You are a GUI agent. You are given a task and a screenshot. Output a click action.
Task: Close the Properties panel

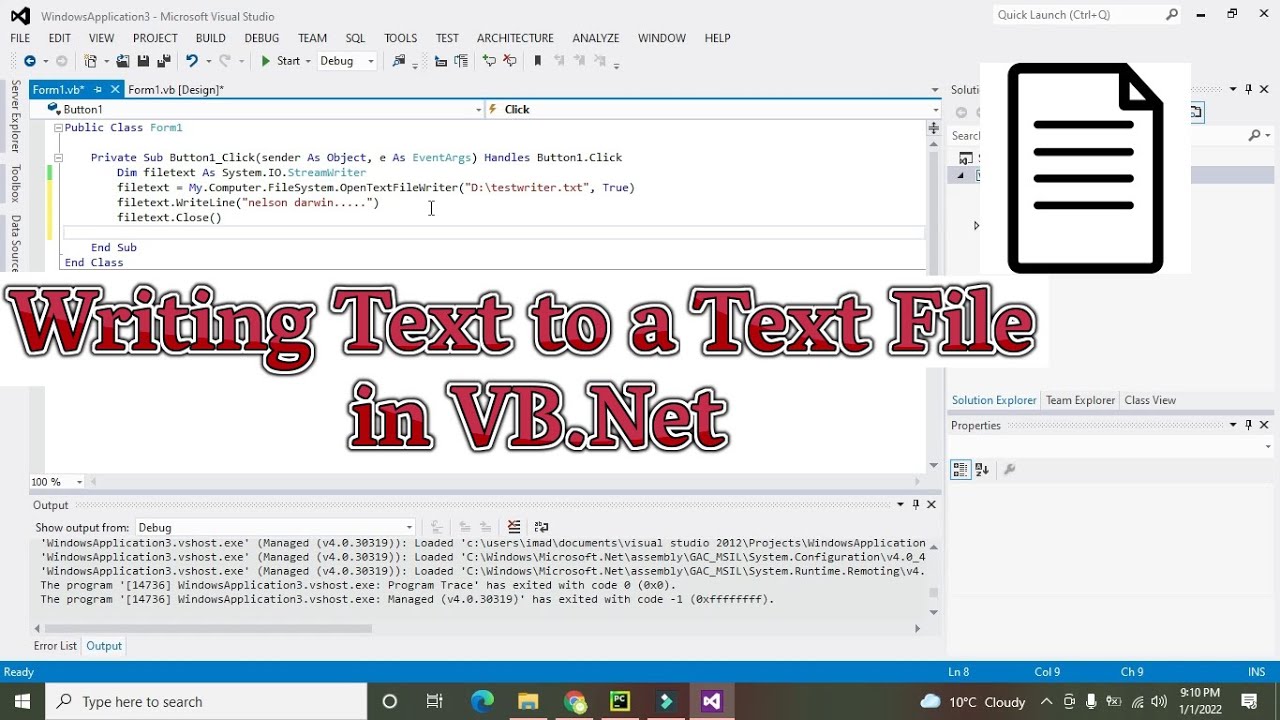coord(1264,425)
